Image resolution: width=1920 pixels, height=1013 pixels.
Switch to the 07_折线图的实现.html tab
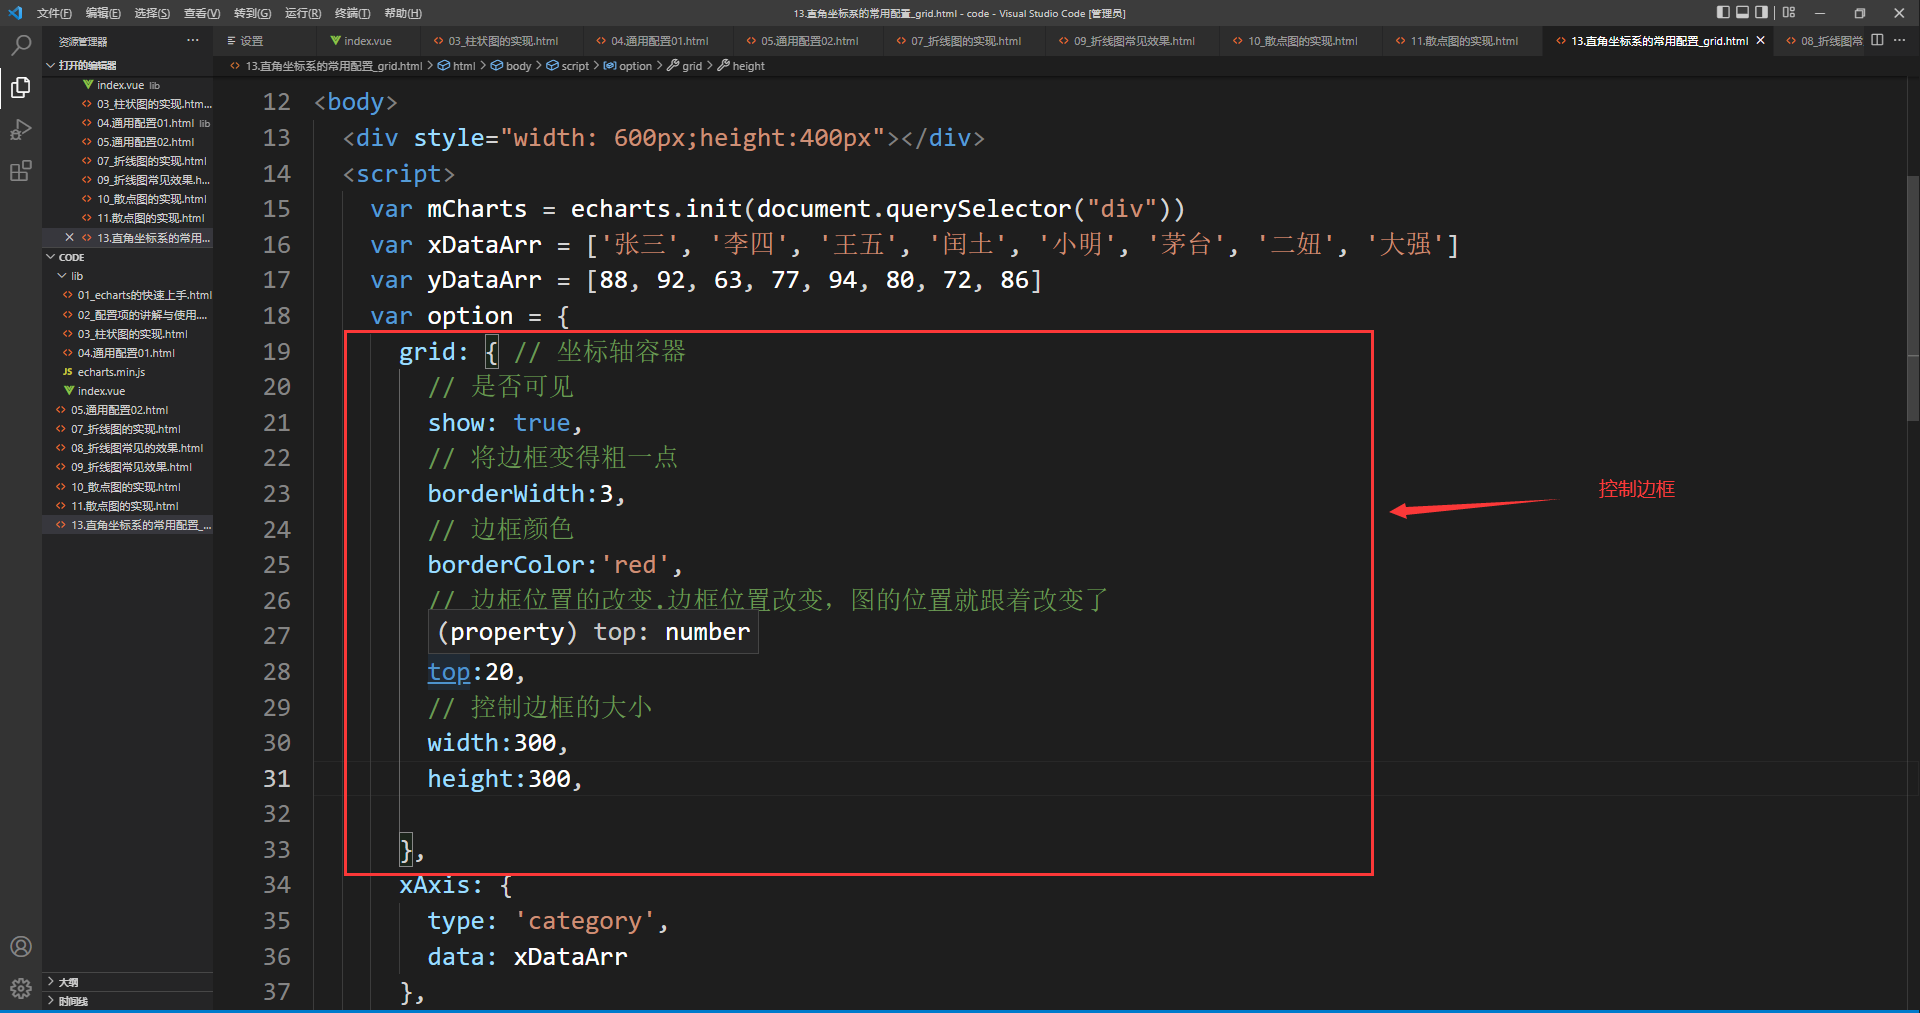[x=962, y=41]
